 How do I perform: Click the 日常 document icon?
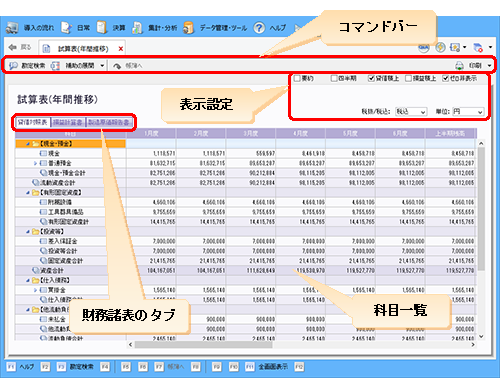tap(66, 28)
